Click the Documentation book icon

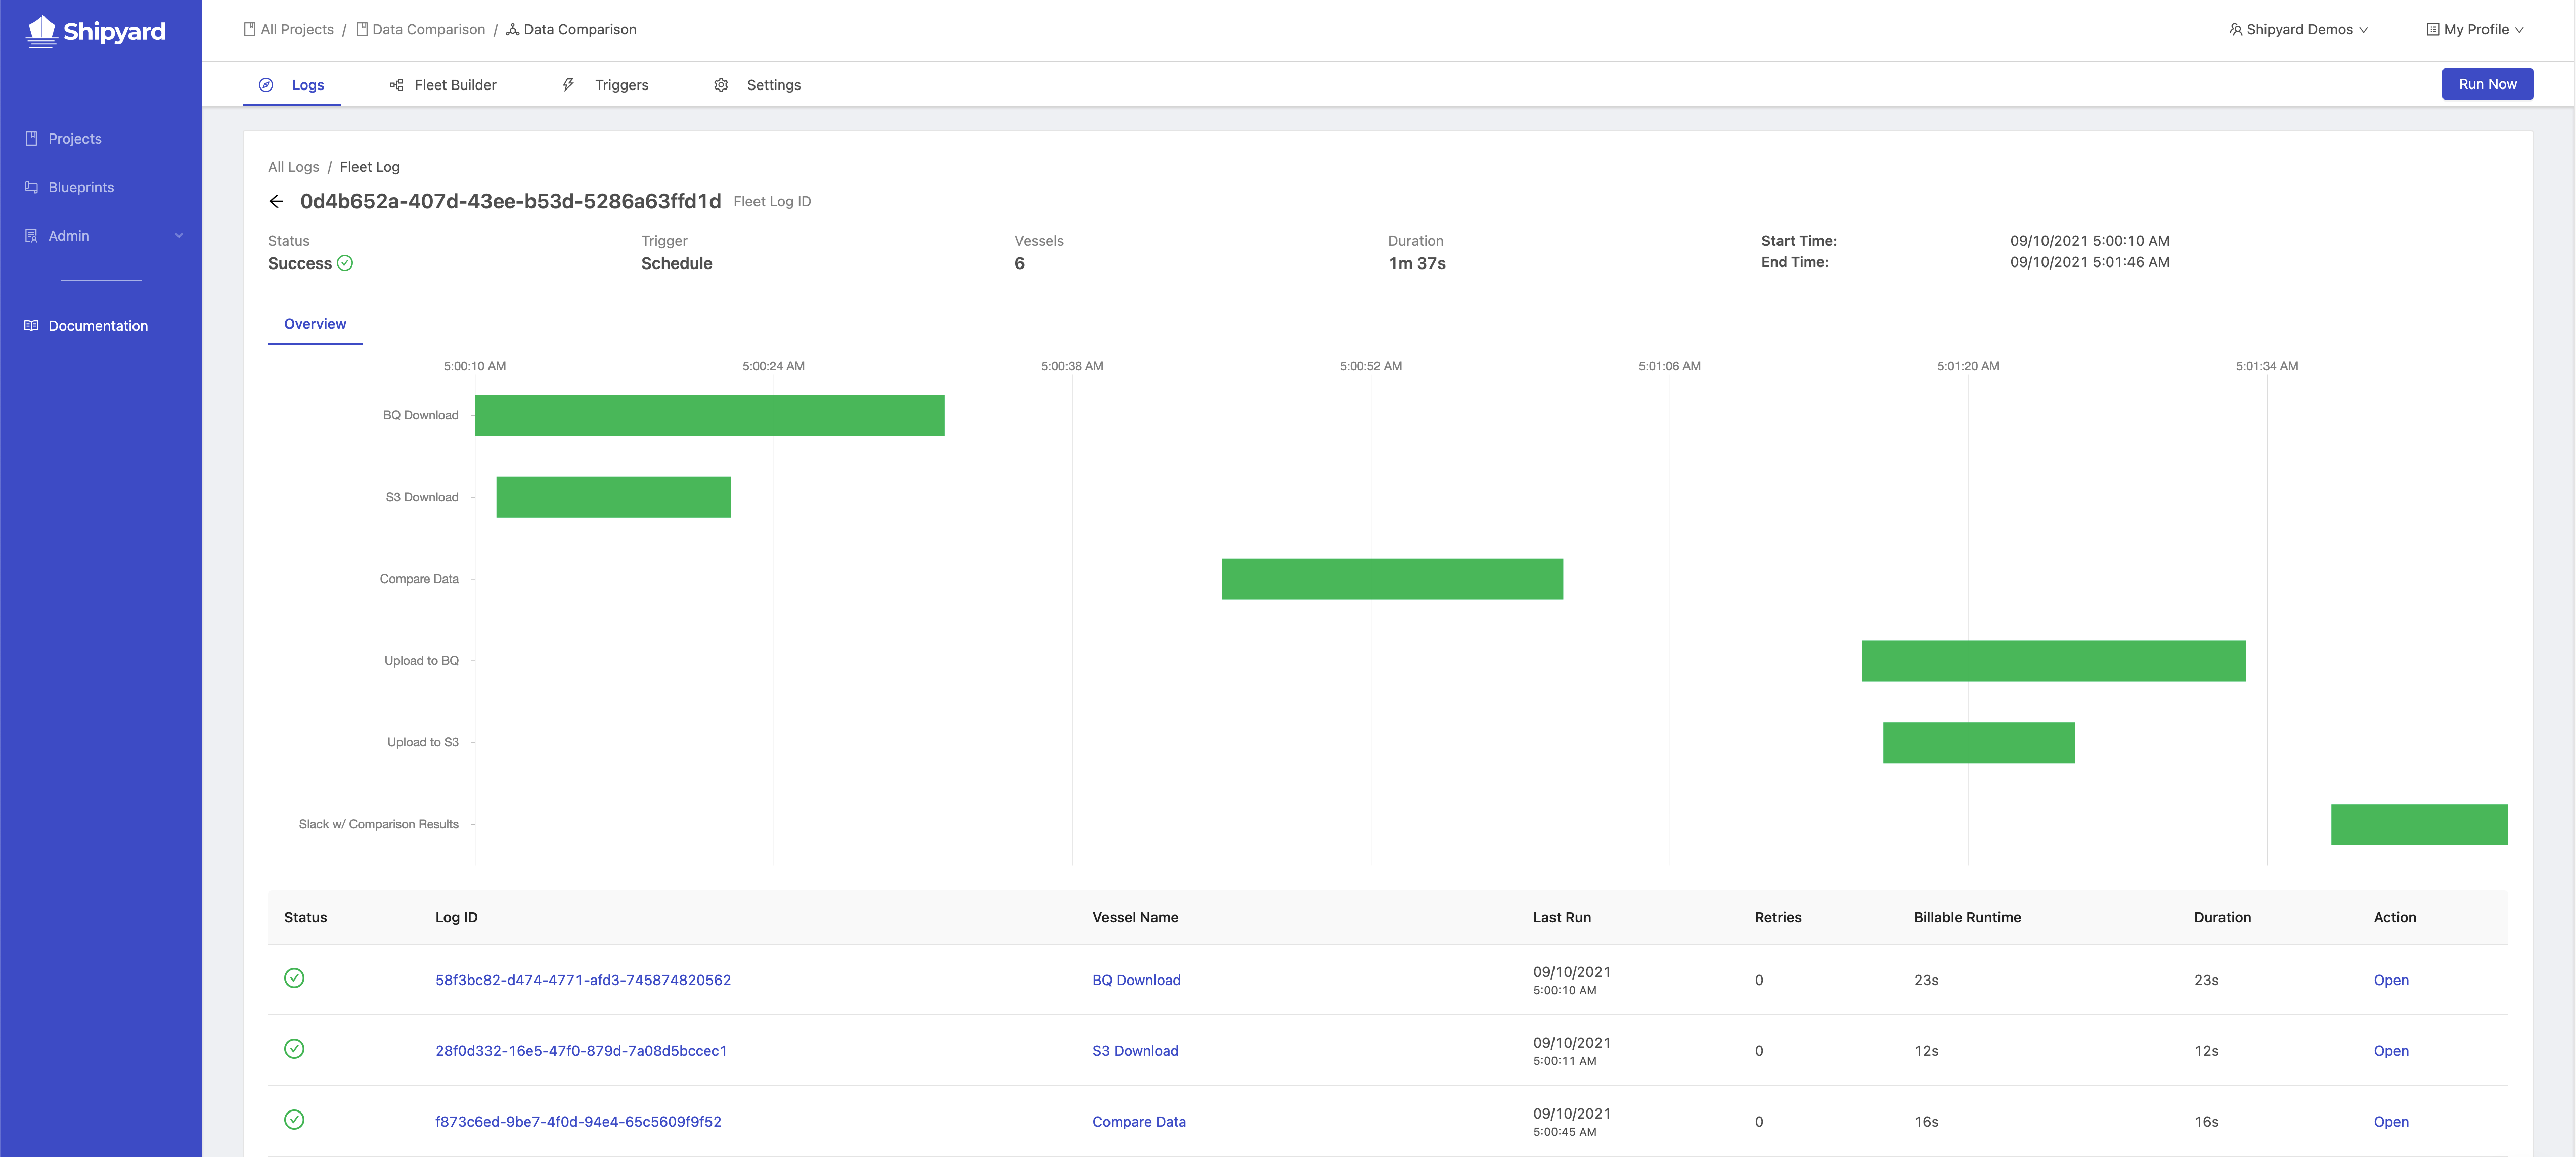[31, 326]
